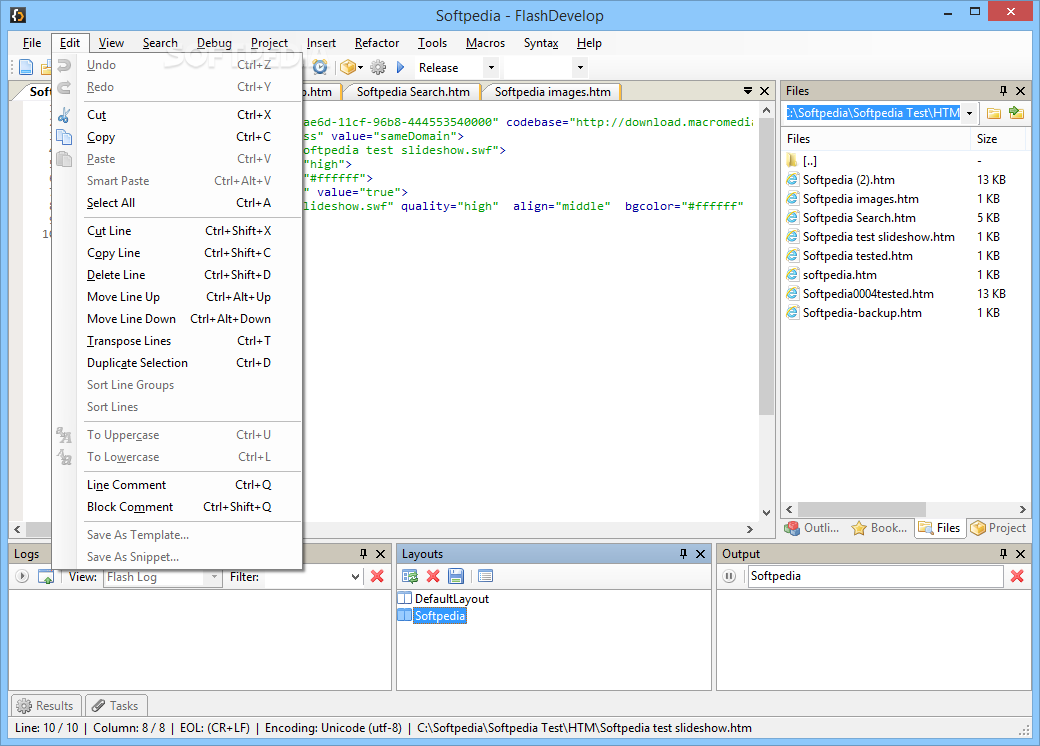Image resolution: width=1040 pixels, height=746 pixels.
Task: Open the Syntax menu
Action: 541,43
